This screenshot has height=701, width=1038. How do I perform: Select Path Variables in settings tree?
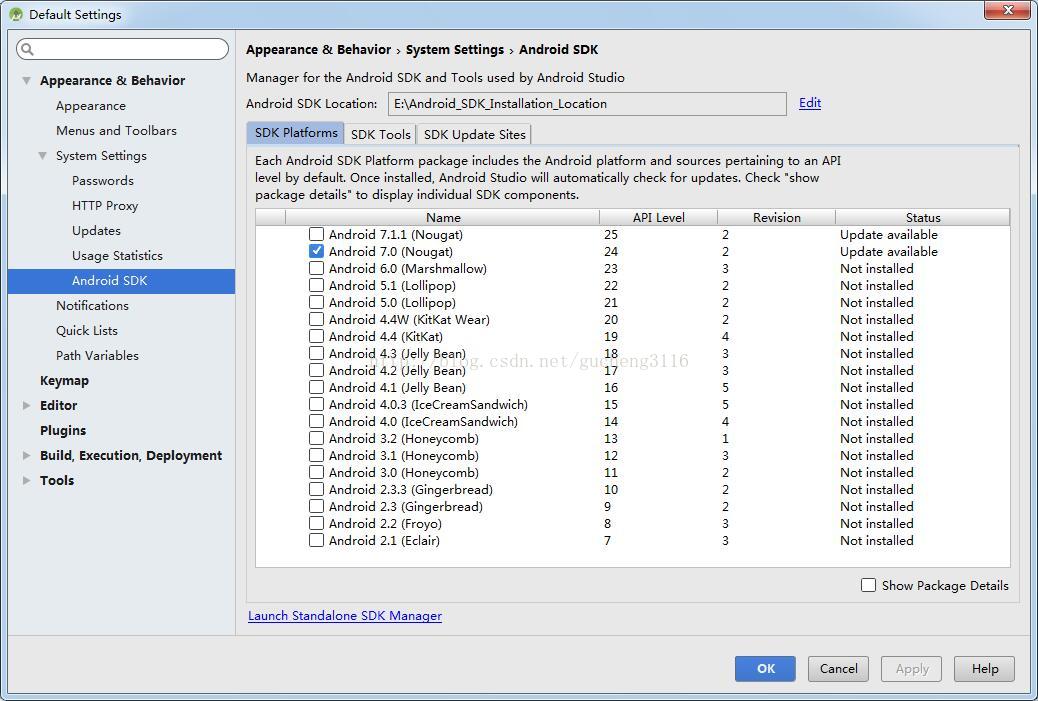tap(97, 355)
